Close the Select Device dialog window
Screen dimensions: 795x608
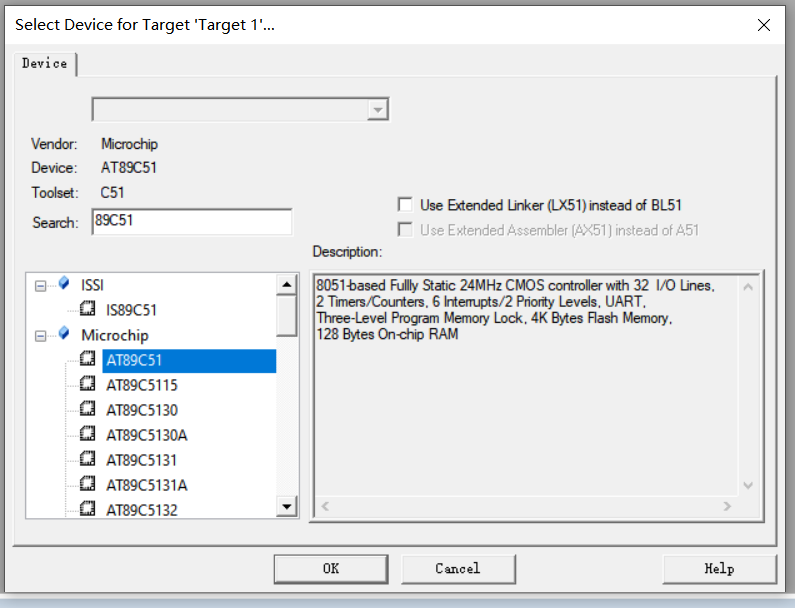click(x=764, y=25)
